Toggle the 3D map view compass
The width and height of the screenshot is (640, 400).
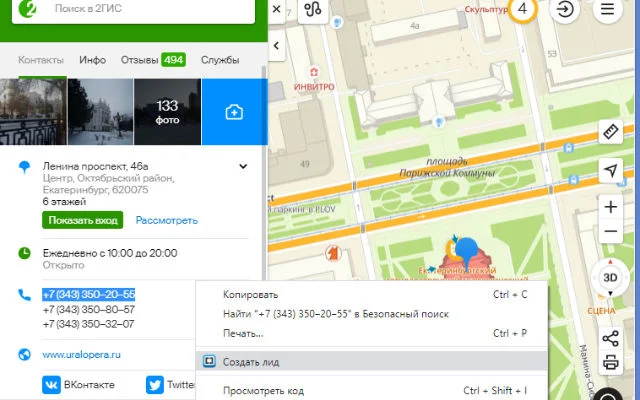610,278
